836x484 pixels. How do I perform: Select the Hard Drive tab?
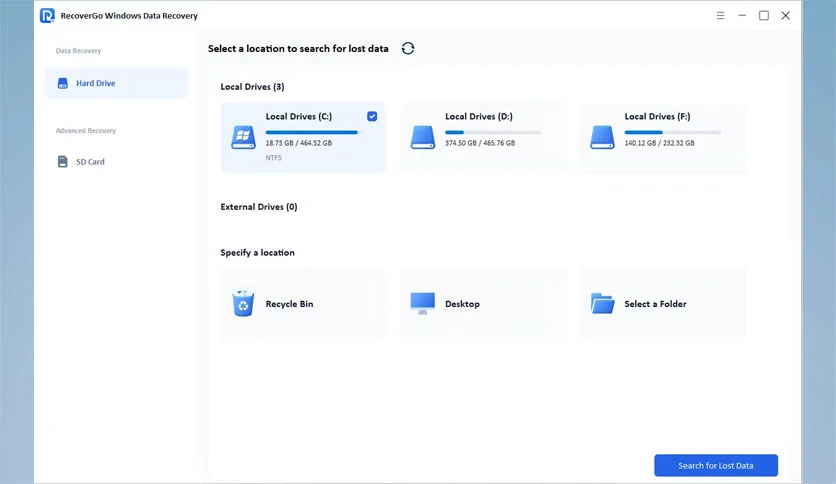[116, 83]
